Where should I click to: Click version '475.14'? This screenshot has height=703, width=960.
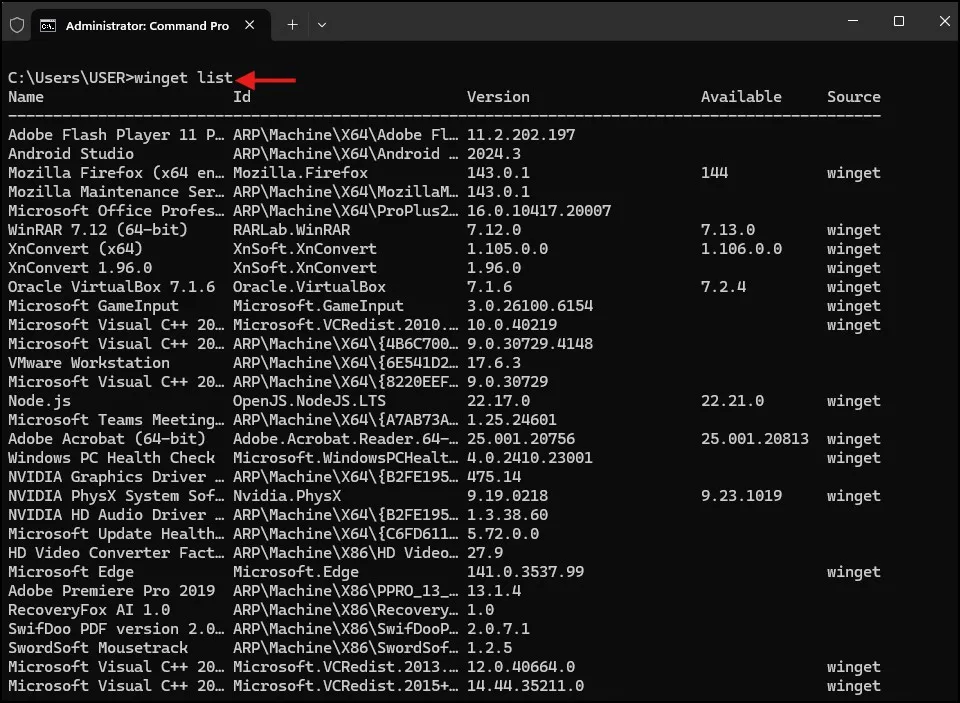click(x=494, y=476)
